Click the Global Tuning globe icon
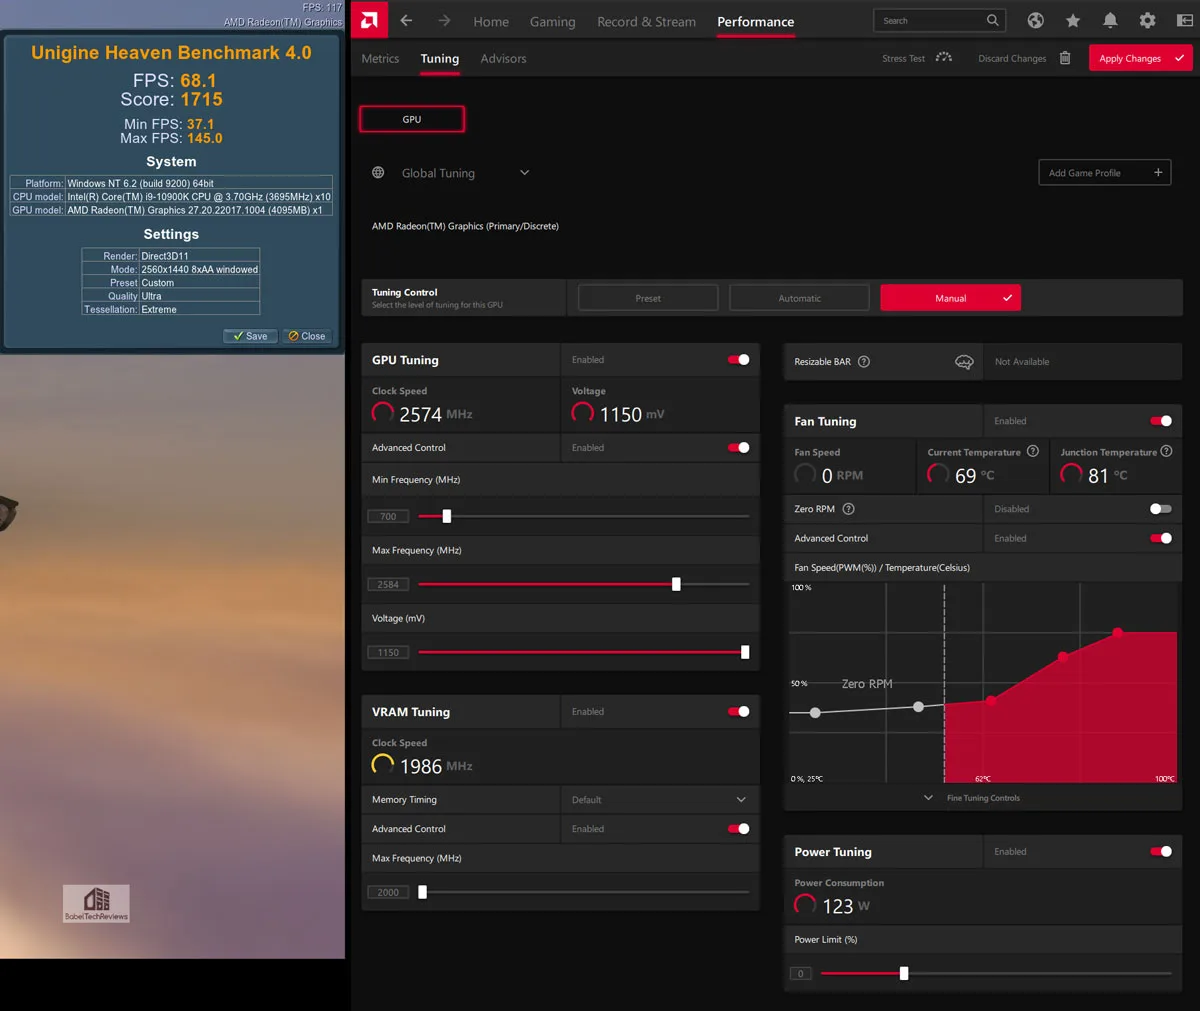 pos(378,173)
